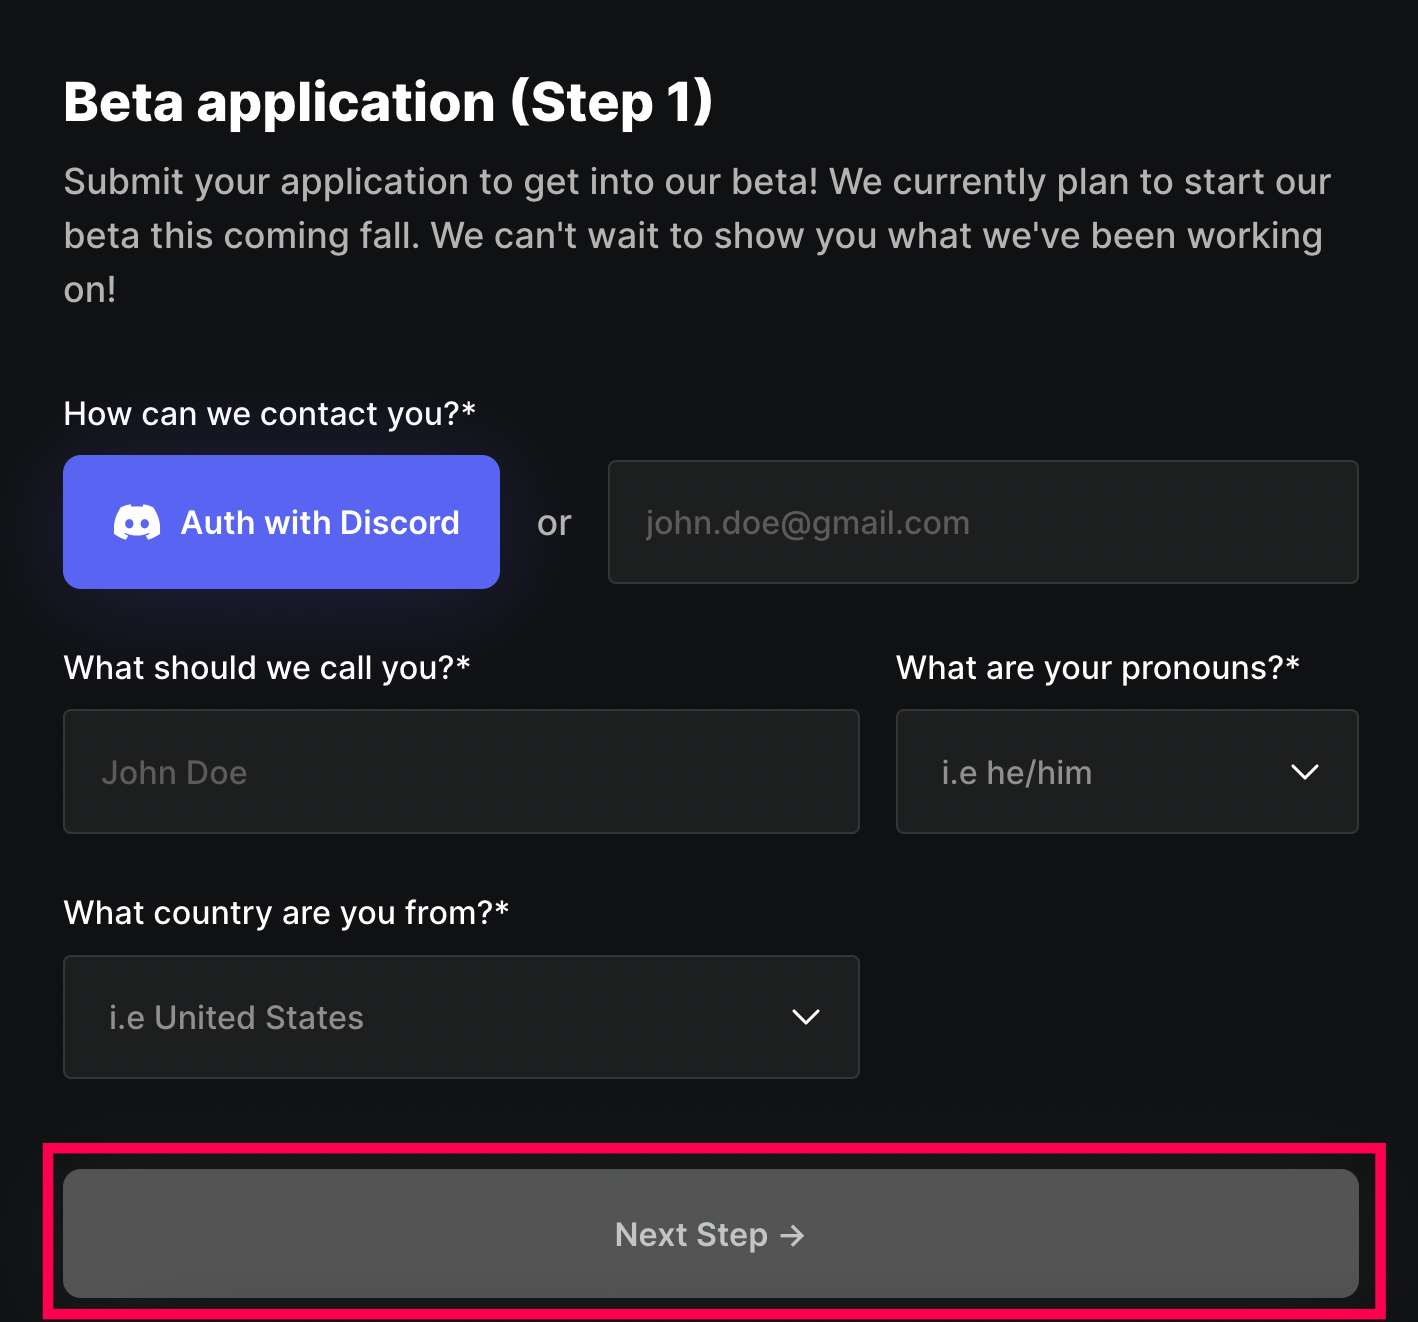Click the "What country are you from?" label
The width and height of the screenshot is (1418, 1322).
point(286,913)
